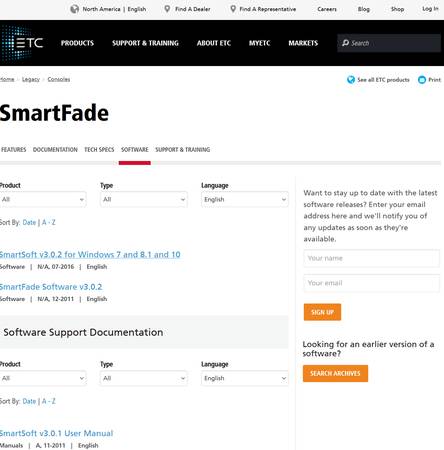Click the Find A Representative pin icon
Image resolution: width=444 pixels, height=450 pixels.
point(233,9)
